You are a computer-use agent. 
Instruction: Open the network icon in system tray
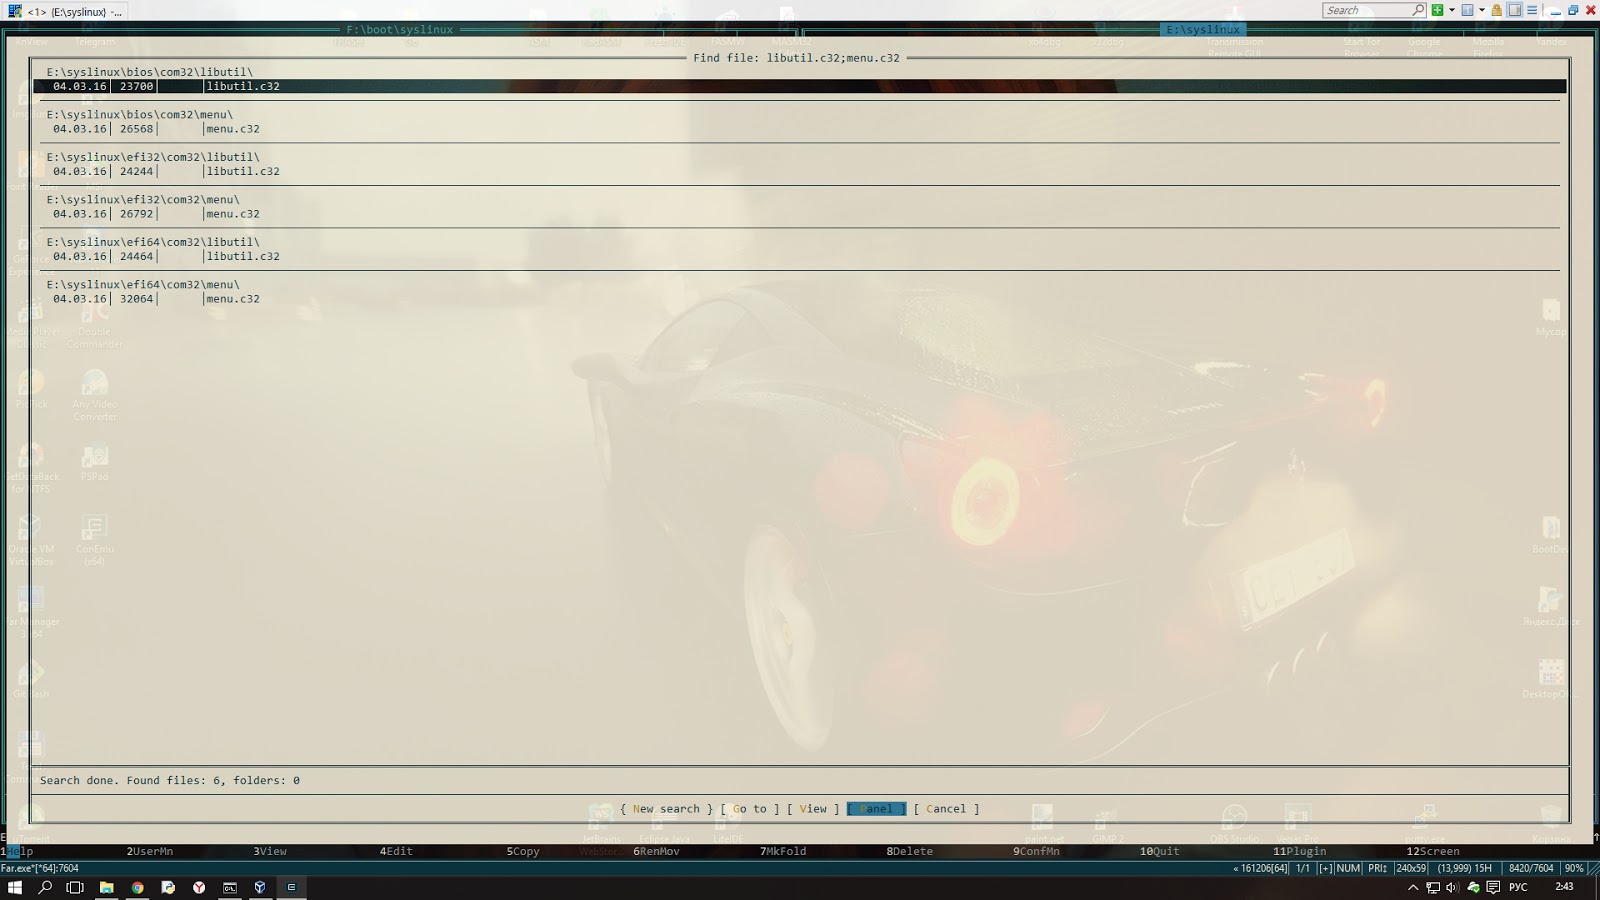pyautogui.click(x=1433, y=887)
